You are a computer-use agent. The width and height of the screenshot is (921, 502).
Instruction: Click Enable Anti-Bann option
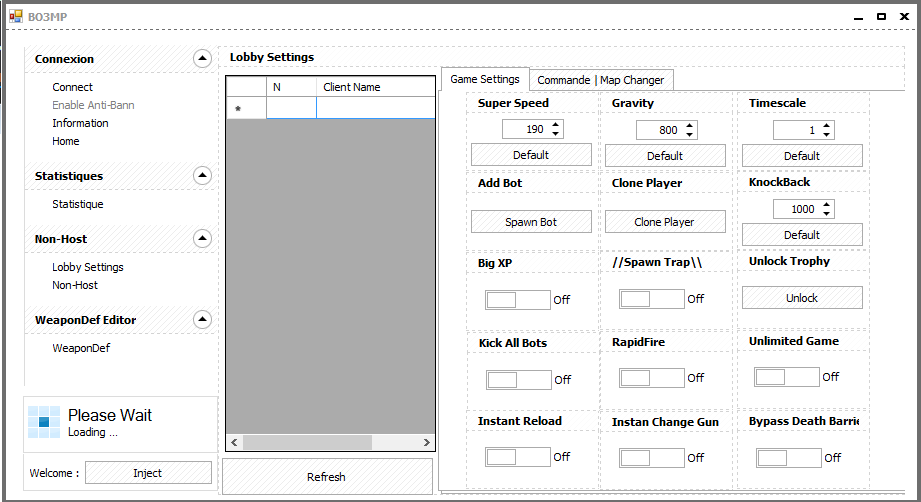(x=93, y=105)
